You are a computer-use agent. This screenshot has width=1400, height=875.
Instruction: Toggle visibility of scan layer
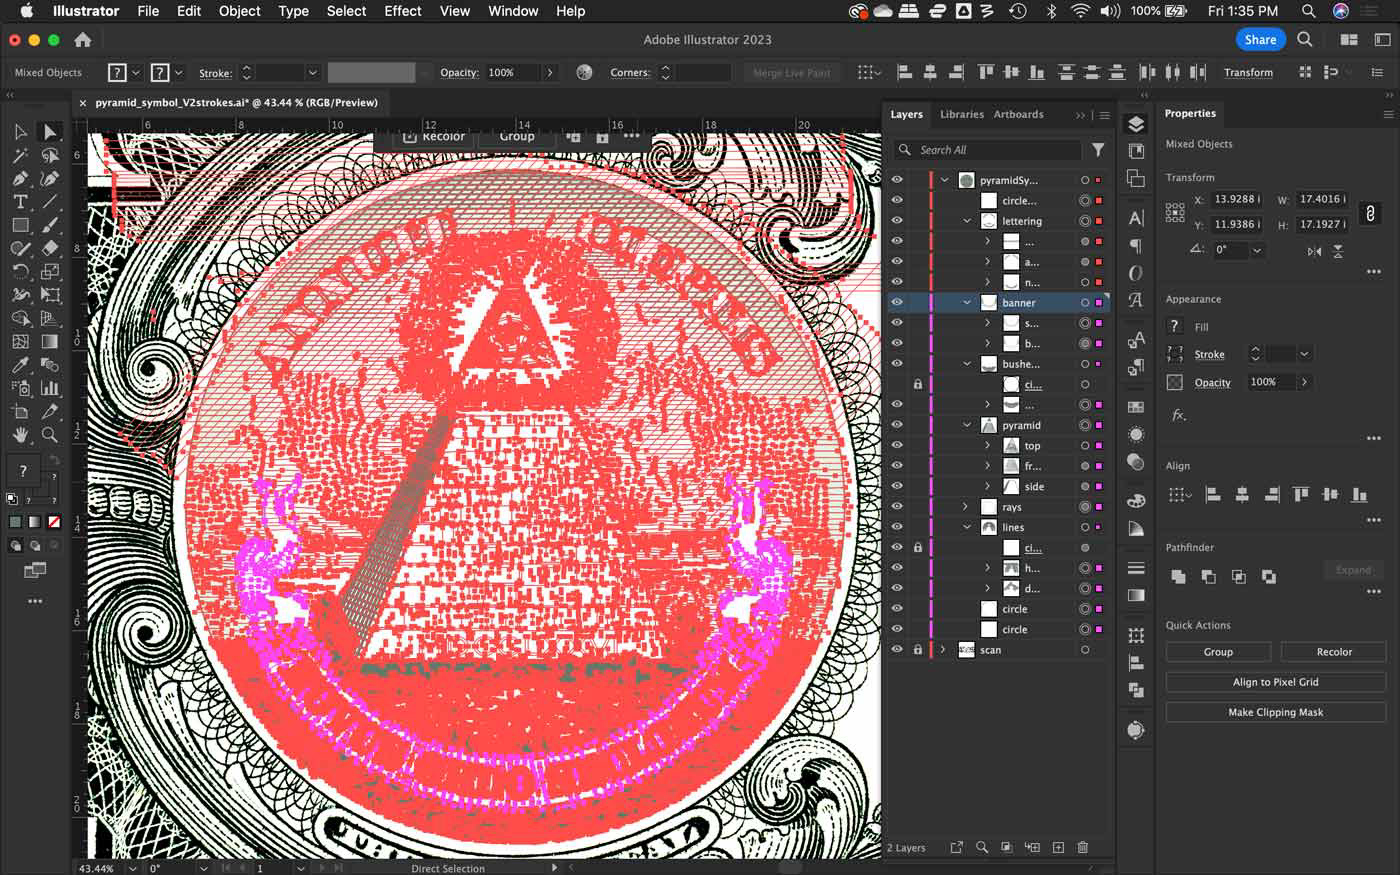(897, 650)
